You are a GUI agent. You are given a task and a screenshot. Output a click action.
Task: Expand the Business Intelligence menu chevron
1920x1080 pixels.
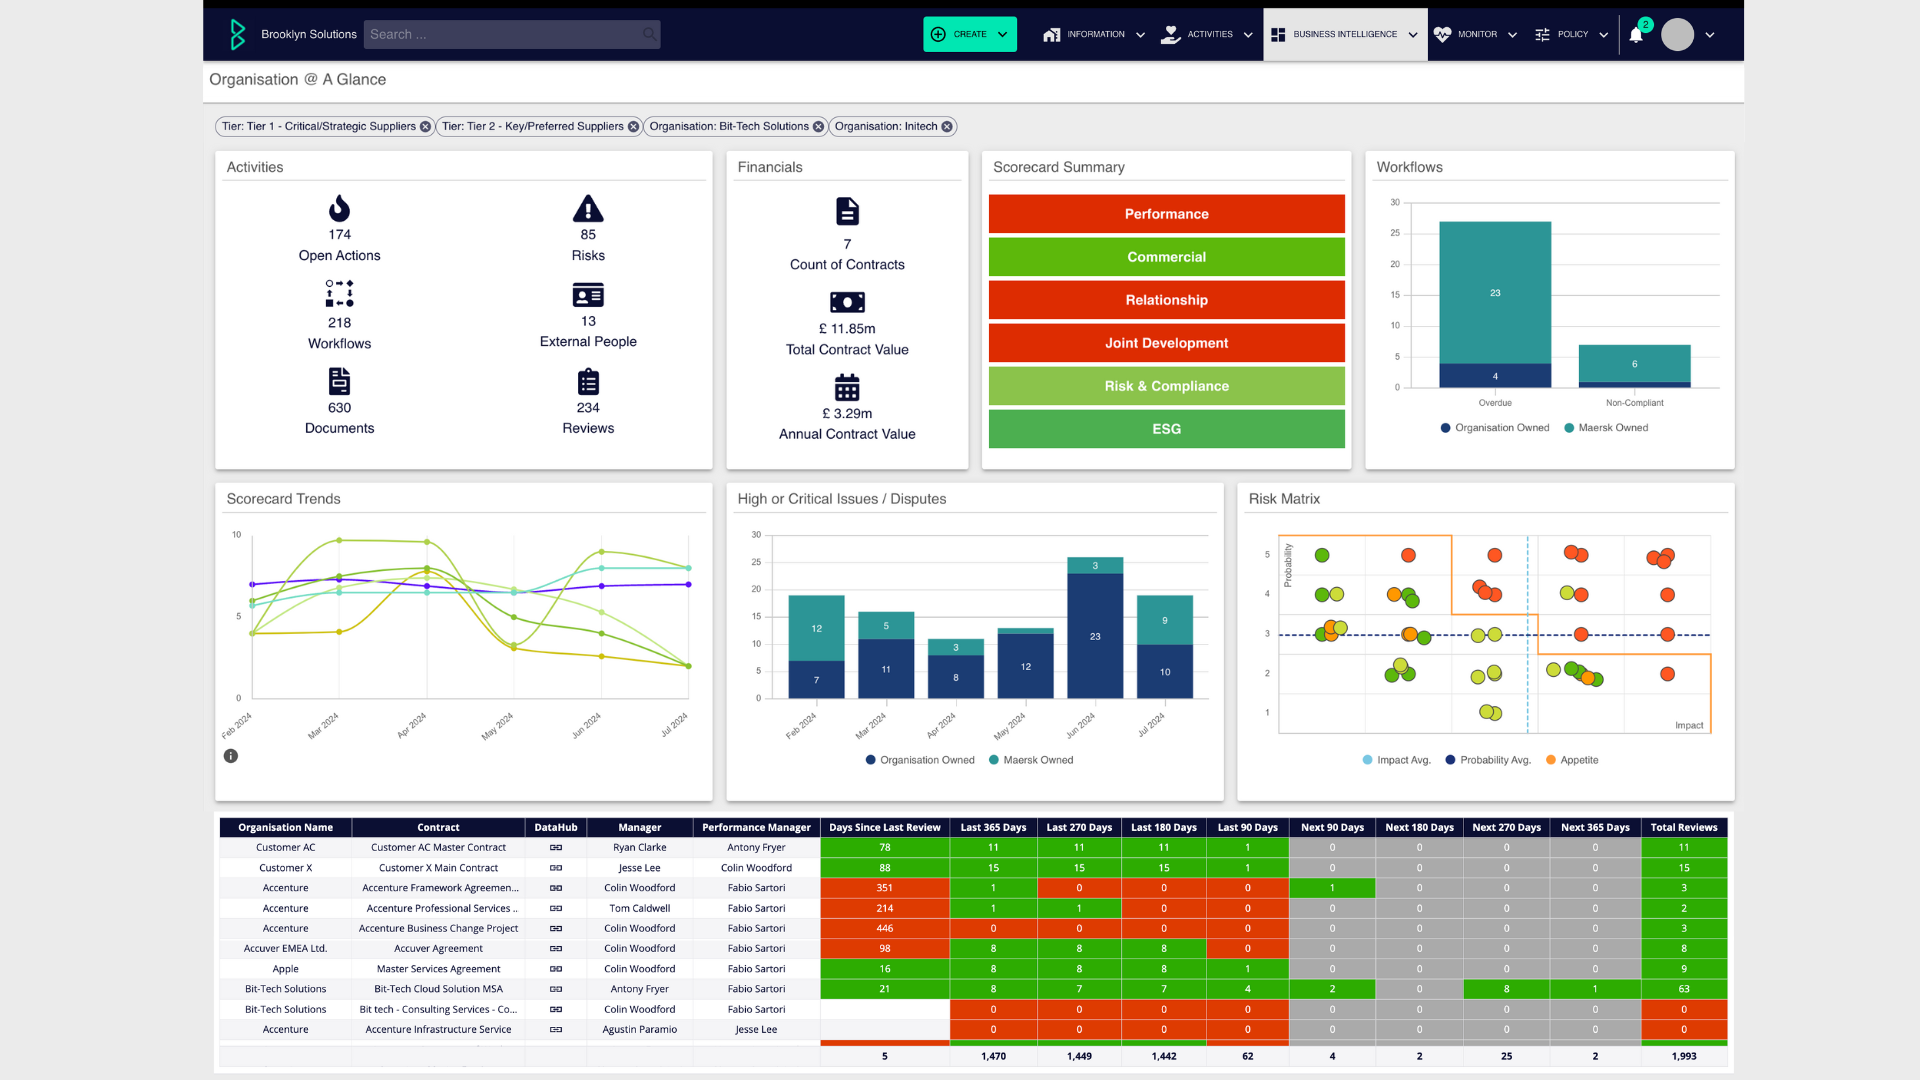(x=1413, y=35)
